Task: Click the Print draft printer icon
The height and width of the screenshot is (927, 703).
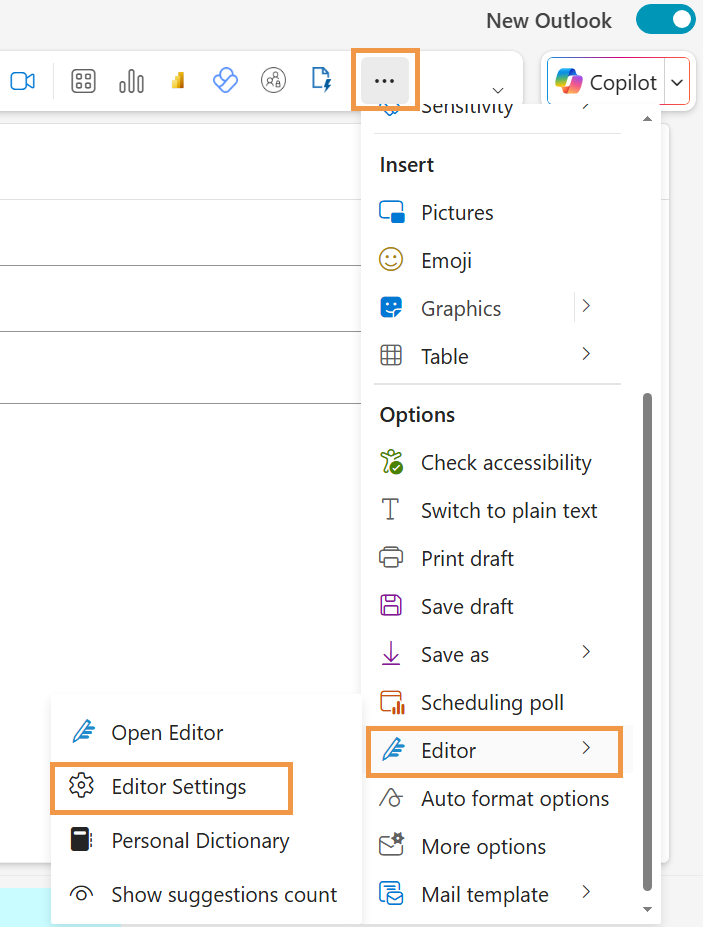Action: point(391,558)
